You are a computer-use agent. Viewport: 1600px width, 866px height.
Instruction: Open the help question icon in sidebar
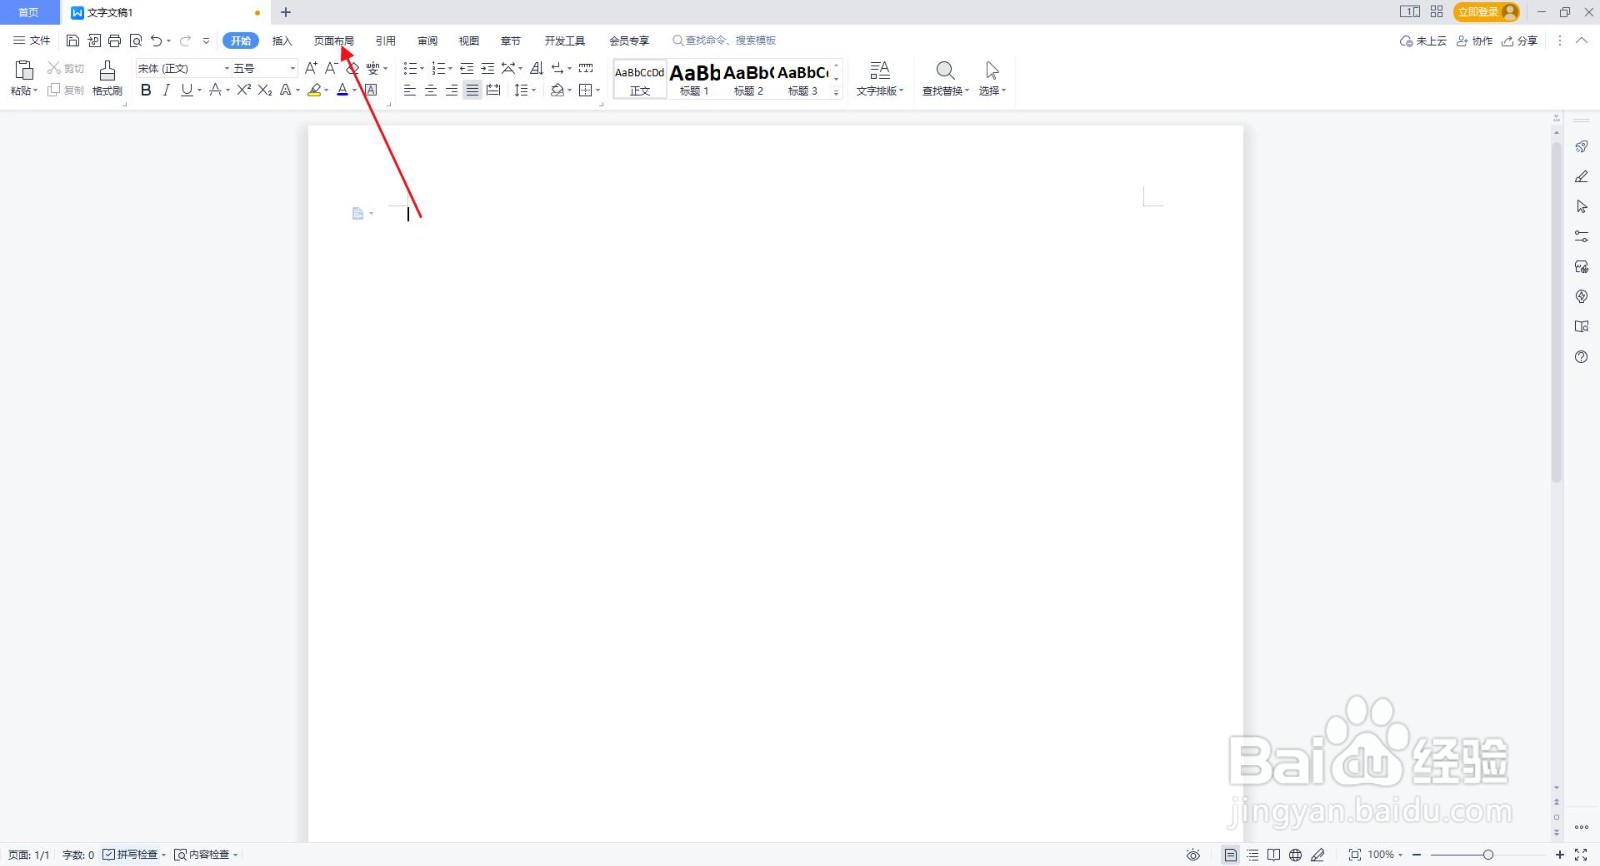click(x=1581, y=357)
